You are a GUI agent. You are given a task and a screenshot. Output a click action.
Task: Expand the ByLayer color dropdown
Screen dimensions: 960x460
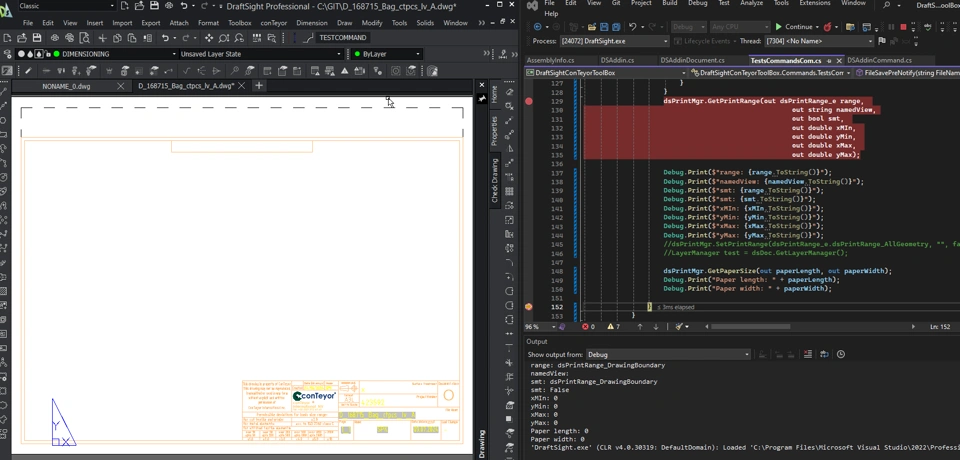tap(417, 54)
